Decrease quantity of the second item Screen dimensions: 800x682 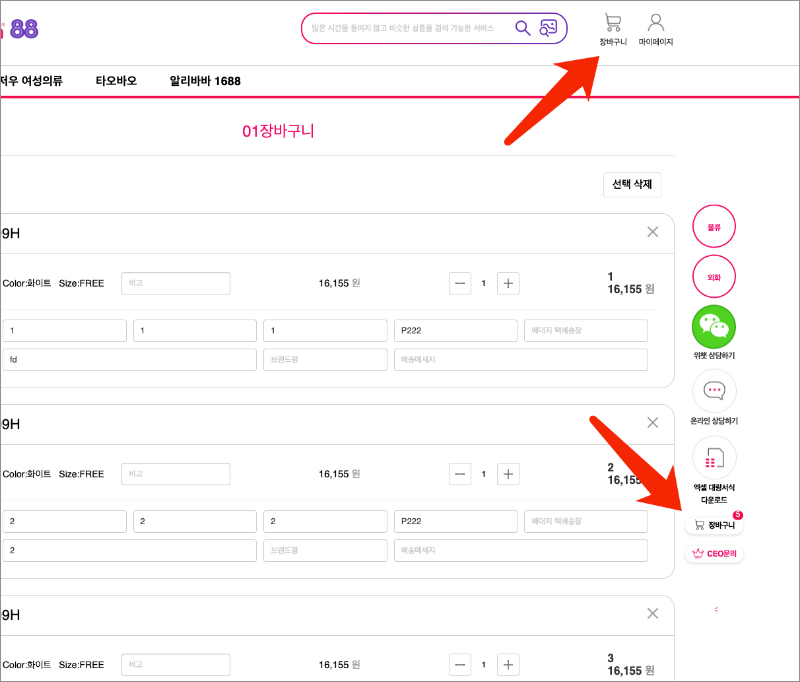point(460,474)
